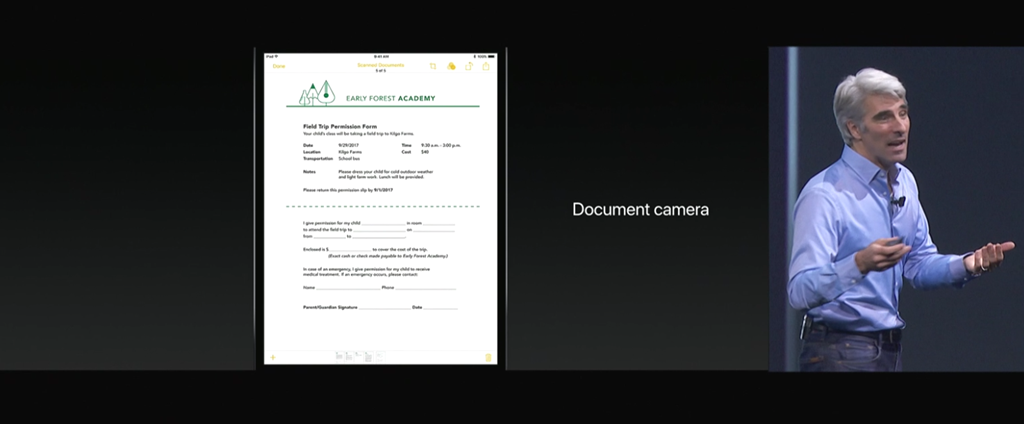
Task: Tap the Wi-Fi indicator in iPad status bar
Action: pos(276,56)
